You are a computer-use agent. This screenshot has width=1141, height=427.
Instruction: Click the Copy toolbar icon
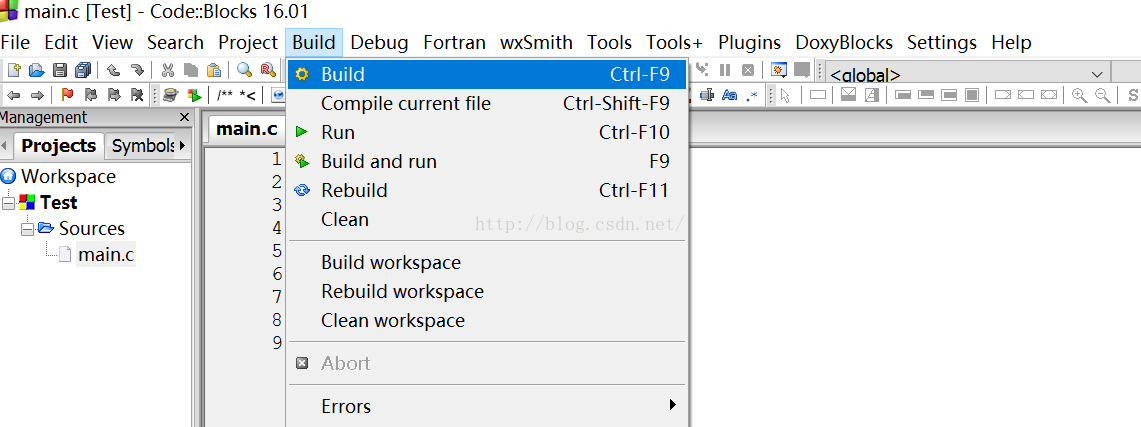[191, 70]
